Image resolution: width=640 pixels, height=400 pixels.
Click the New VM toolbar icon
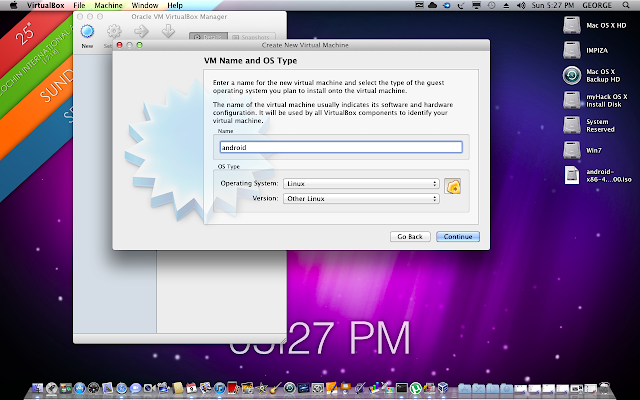pos(87,32)
